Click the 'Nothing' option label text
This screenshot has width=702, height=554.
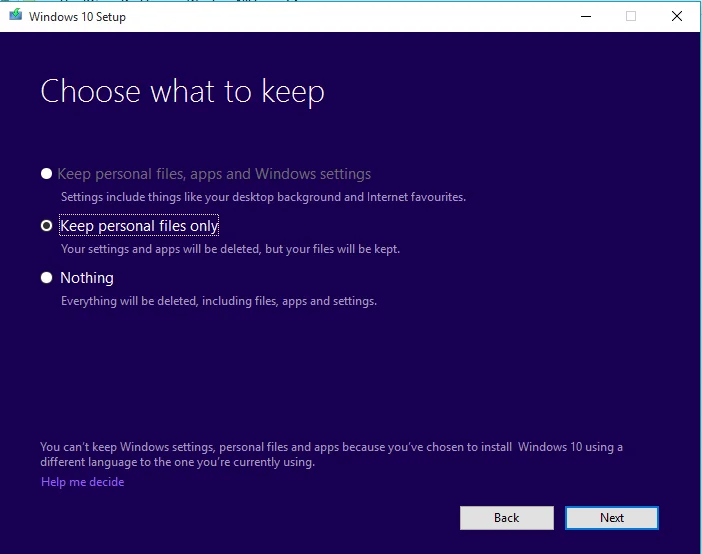click(87, 278)
